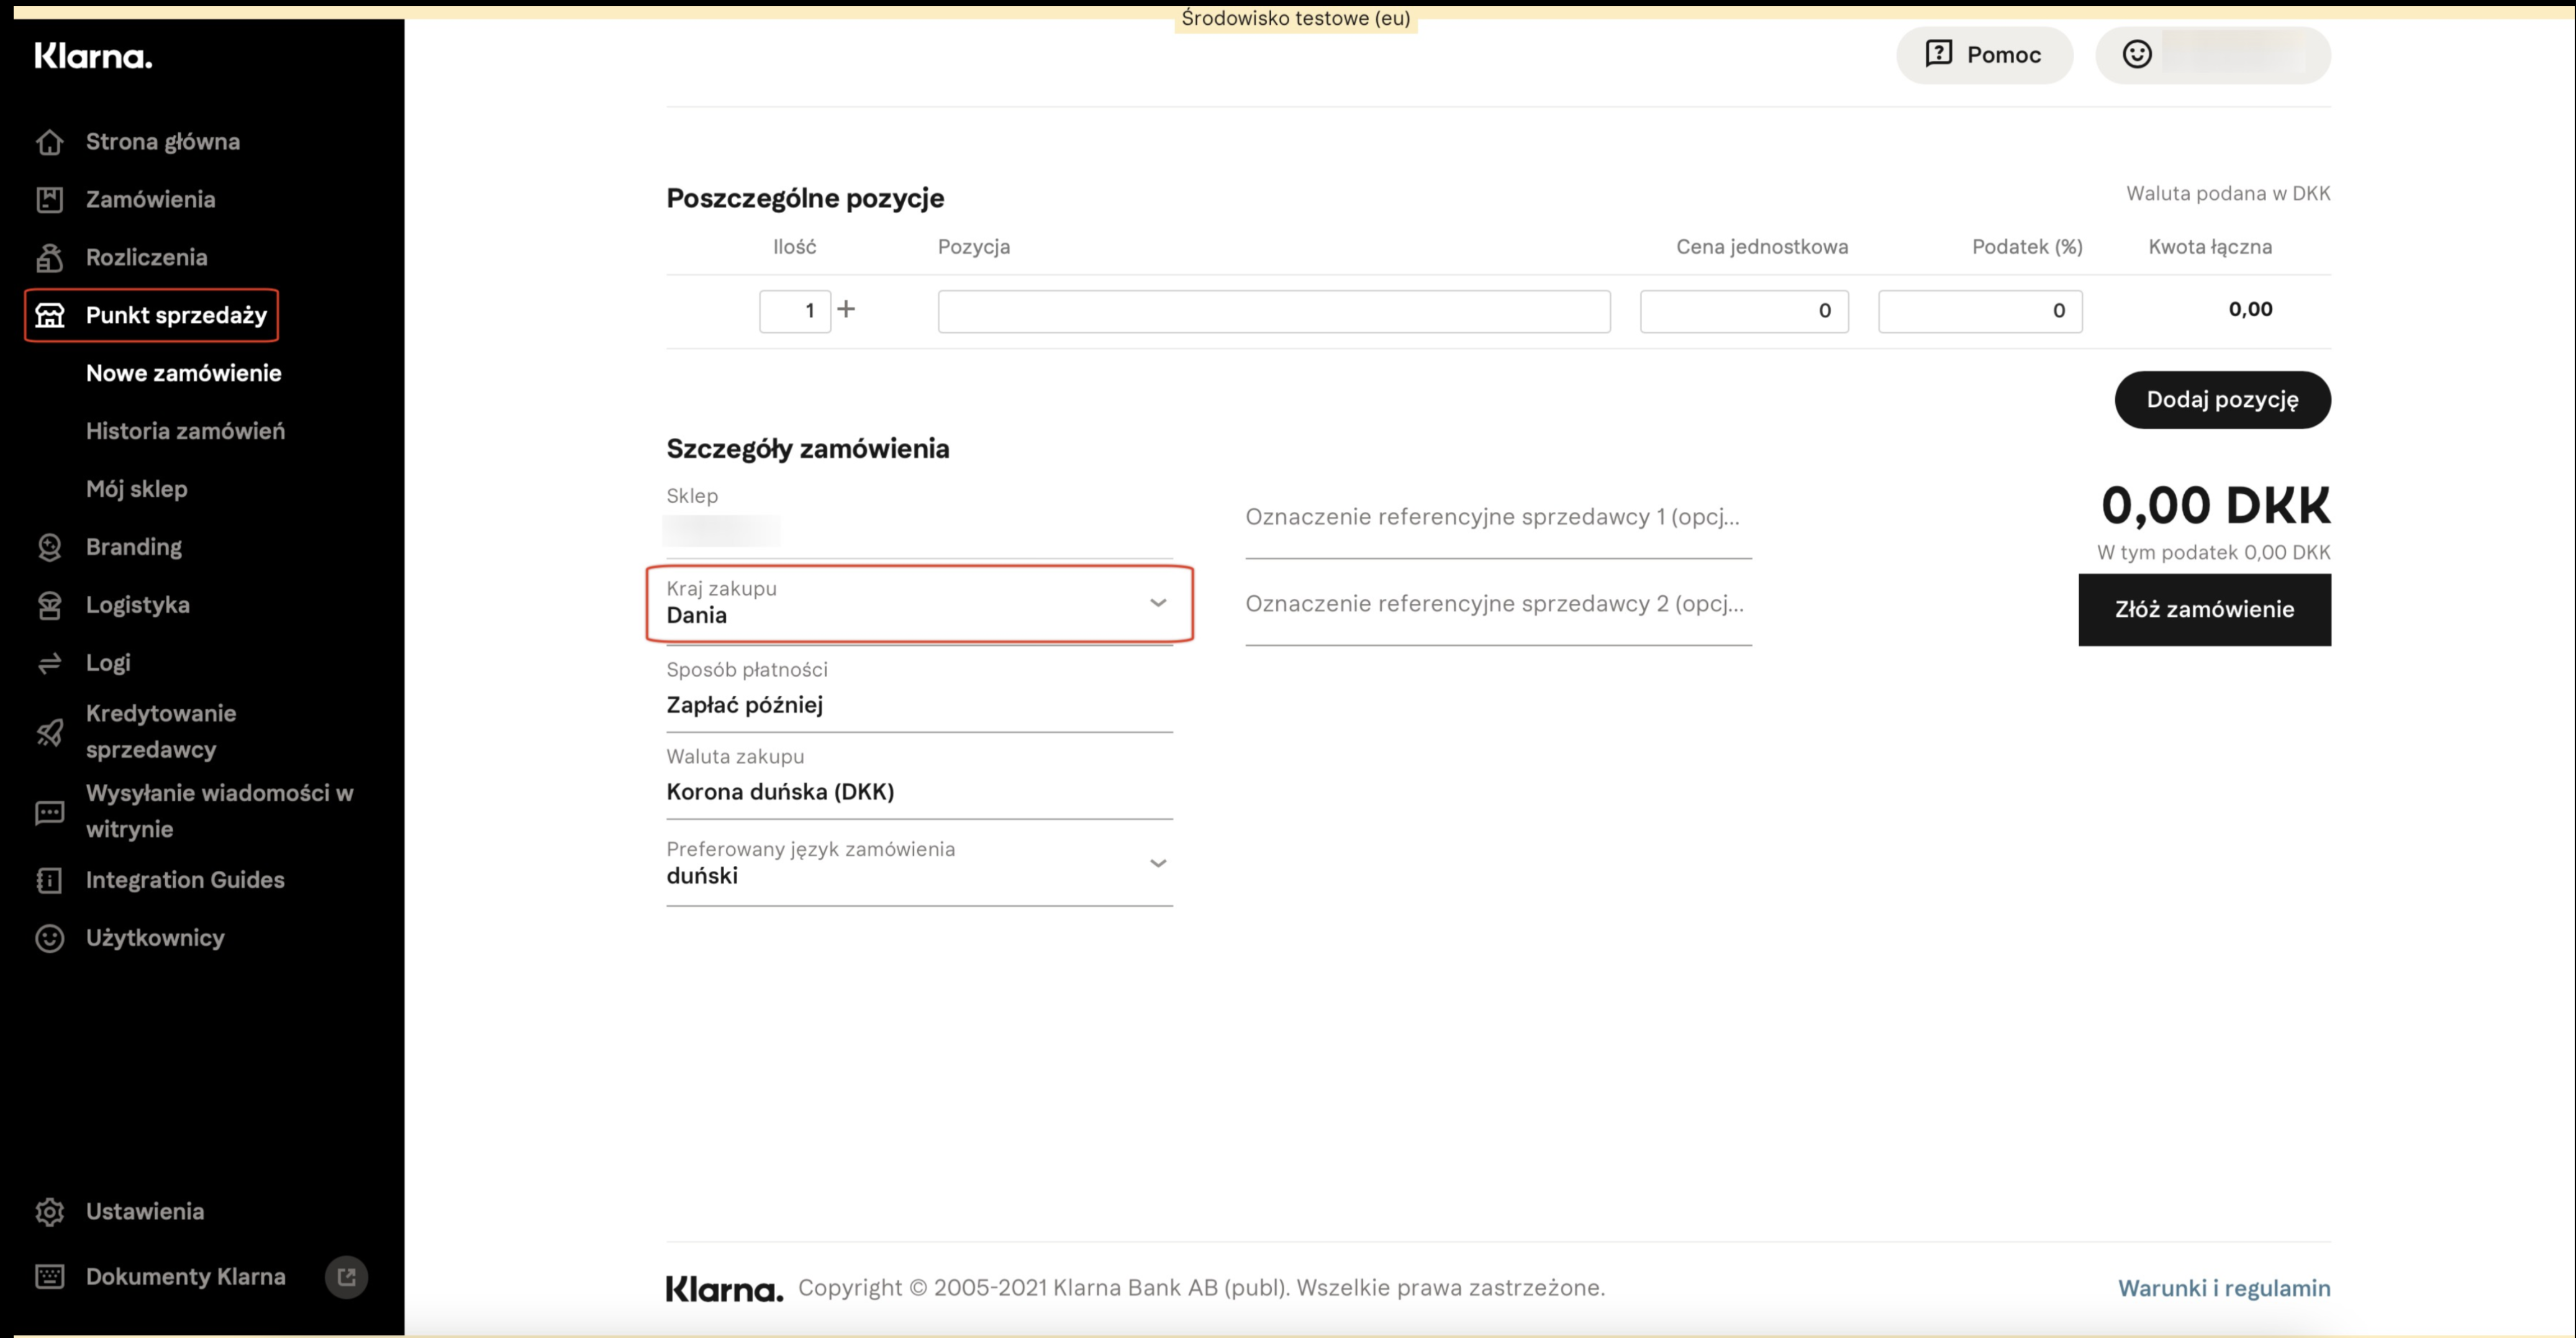Expand the Kraj zakupu dropdown
The height and width of the screenshot is (1338, 2576).
coord(1157,603)
